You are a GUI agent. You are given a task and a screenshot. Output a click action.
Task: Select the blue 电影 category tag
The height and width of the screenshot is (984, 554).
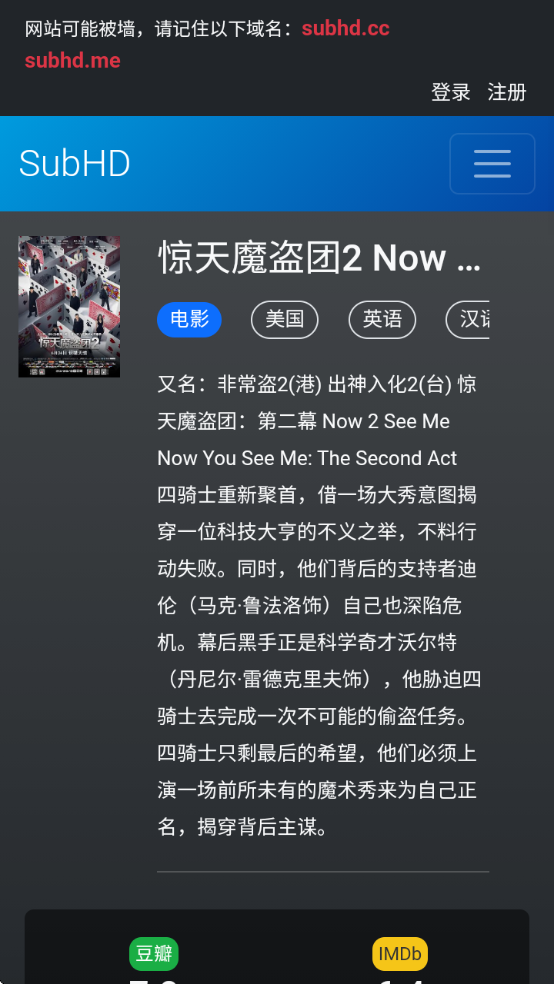[189, 319]
